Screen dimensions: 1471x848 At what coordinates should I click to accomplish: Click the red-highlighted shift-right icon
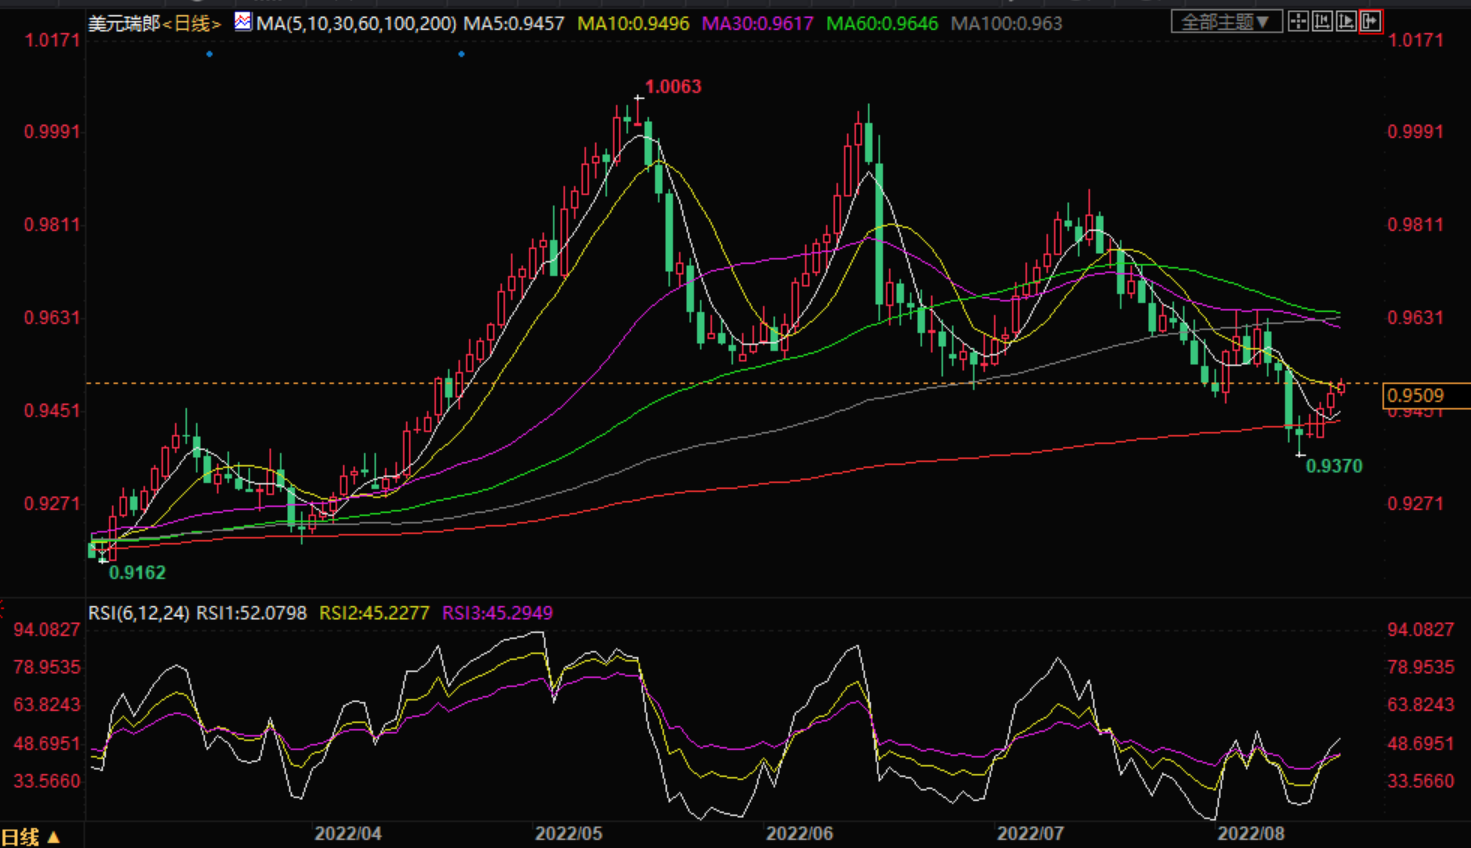coord(1370,21)
